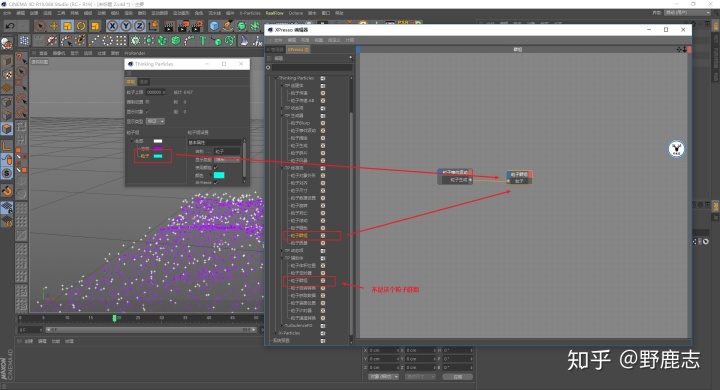Click the X-Pool search field
Viewport: 720px width, 390px height.
pyautogui.click(x=312, y=68)
